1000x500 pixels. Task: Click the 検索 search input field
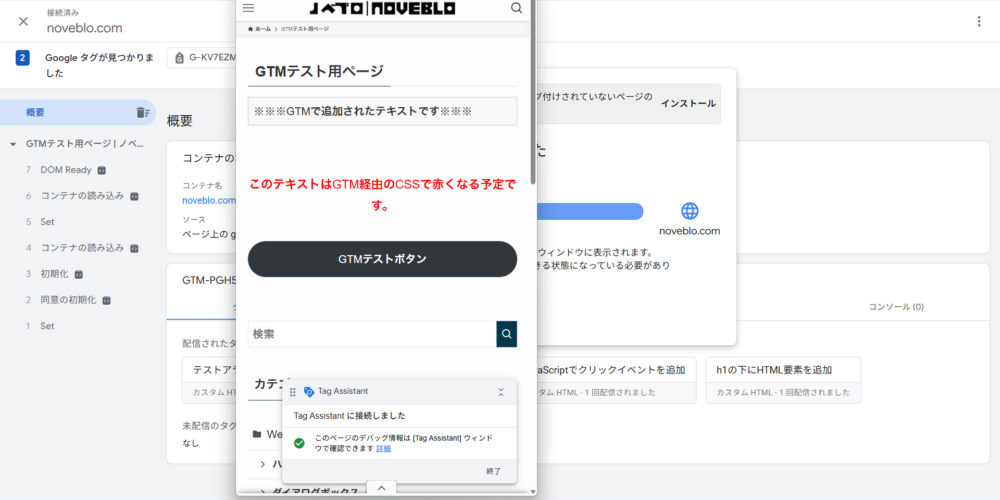coord(371,334)
